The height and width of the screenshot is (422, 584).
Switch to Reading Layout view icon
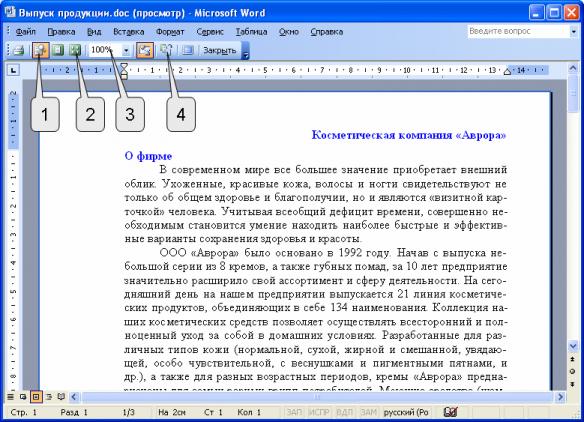[x=61, y=397]
